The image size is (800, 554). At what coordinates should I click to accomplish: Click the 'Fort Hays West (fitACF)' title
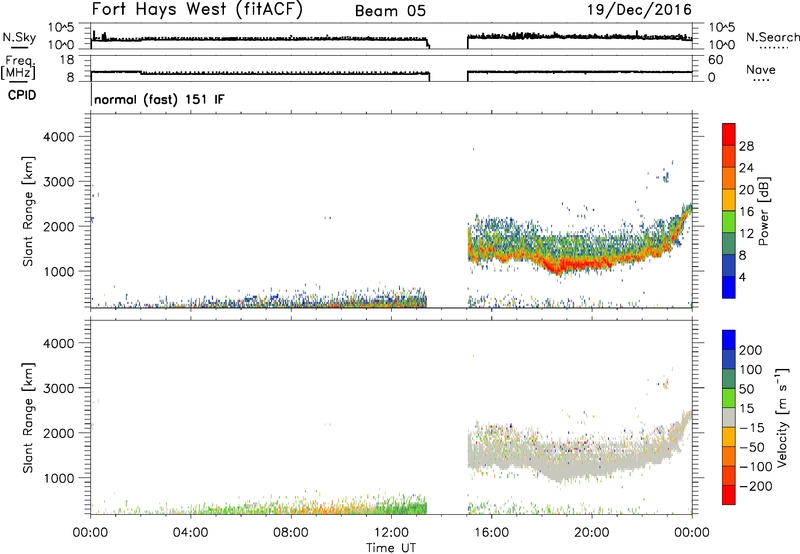[197, 10]
